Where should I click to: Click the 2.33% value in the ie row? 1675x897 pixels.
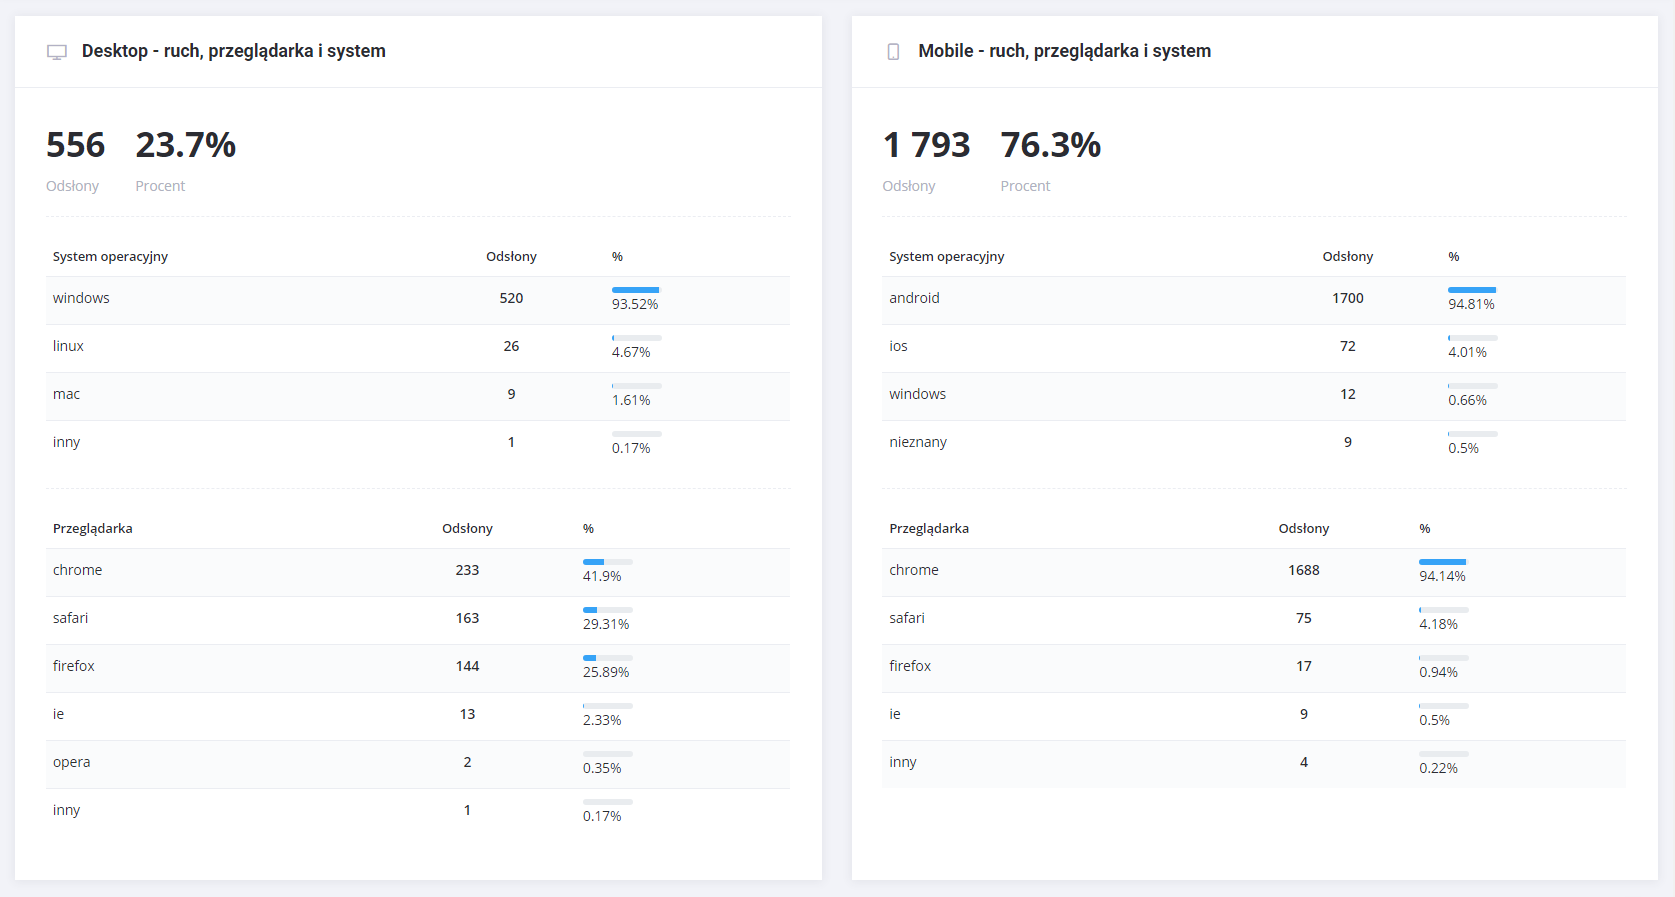(x=602, y=720)
